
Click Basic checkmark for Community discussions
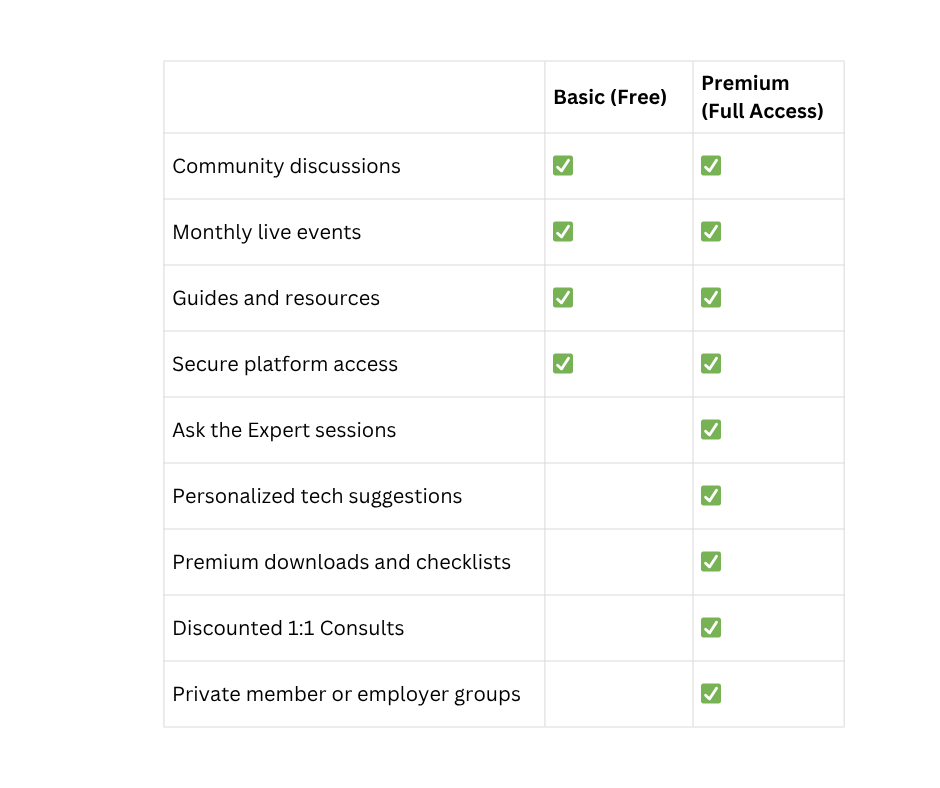click(x=562, y=166)
